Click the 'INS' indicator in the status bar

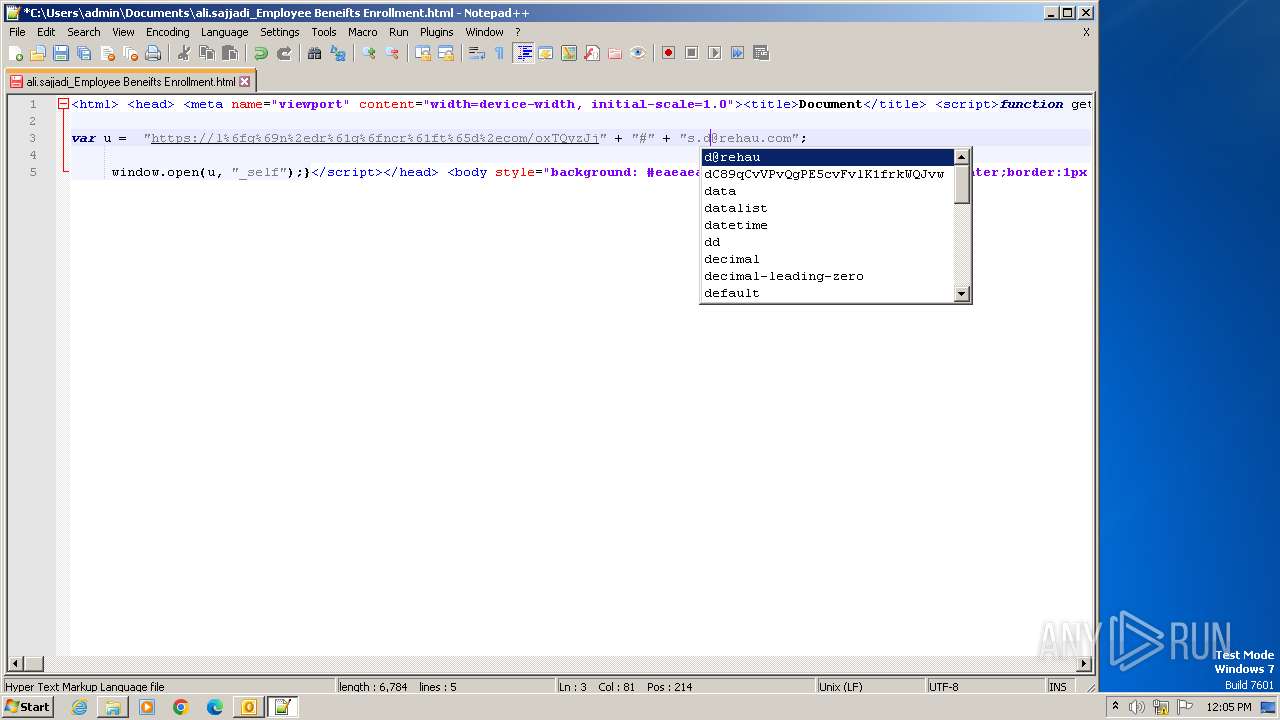click(1057, 687)
